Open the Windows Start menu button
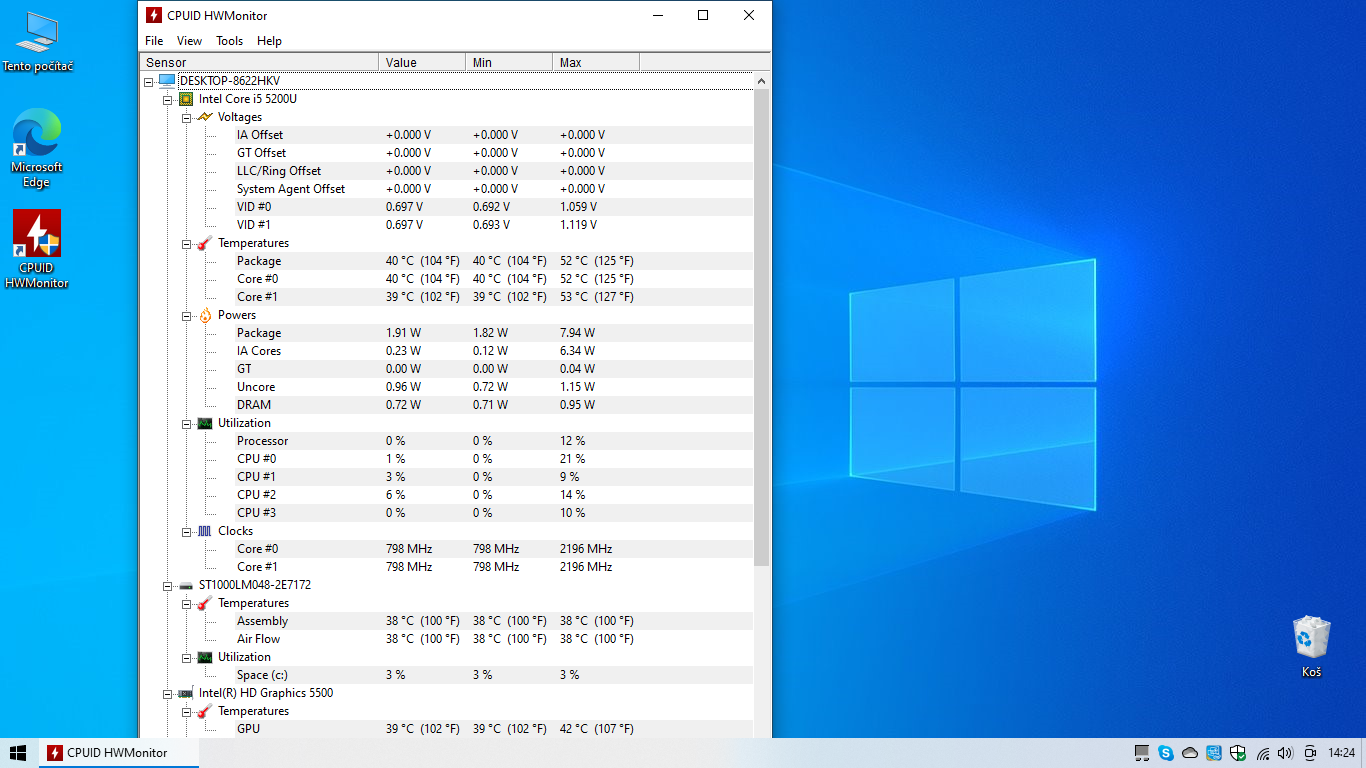The height and width of the screenshot is (768, 1366). [x=18, y=753]
